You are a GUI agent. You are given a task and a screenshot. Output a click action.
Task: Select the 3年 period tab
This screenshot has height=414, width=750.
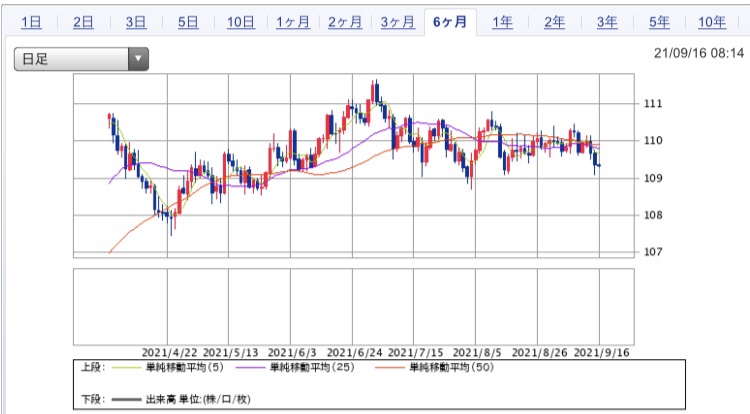607,22
